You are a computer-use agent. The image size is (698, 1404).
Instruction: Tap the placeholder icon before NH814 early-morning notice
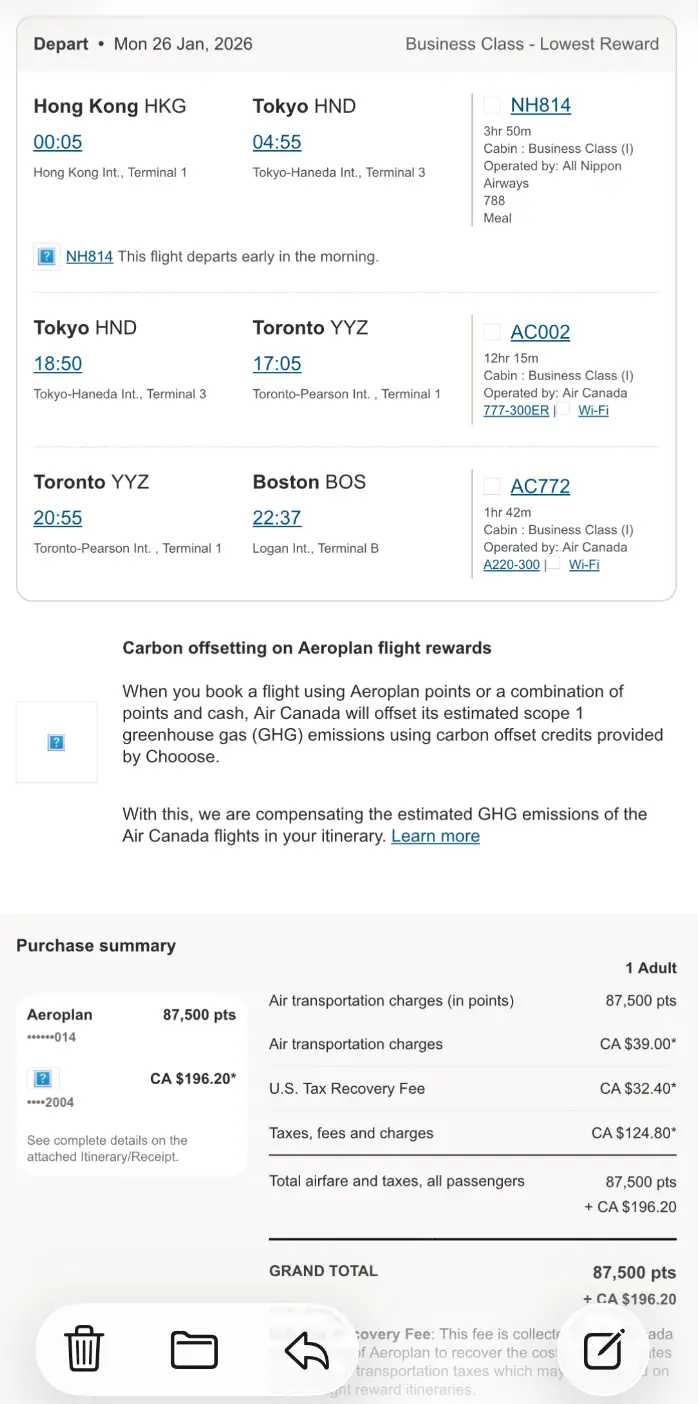pyautogui.click(x=46, y=257)
